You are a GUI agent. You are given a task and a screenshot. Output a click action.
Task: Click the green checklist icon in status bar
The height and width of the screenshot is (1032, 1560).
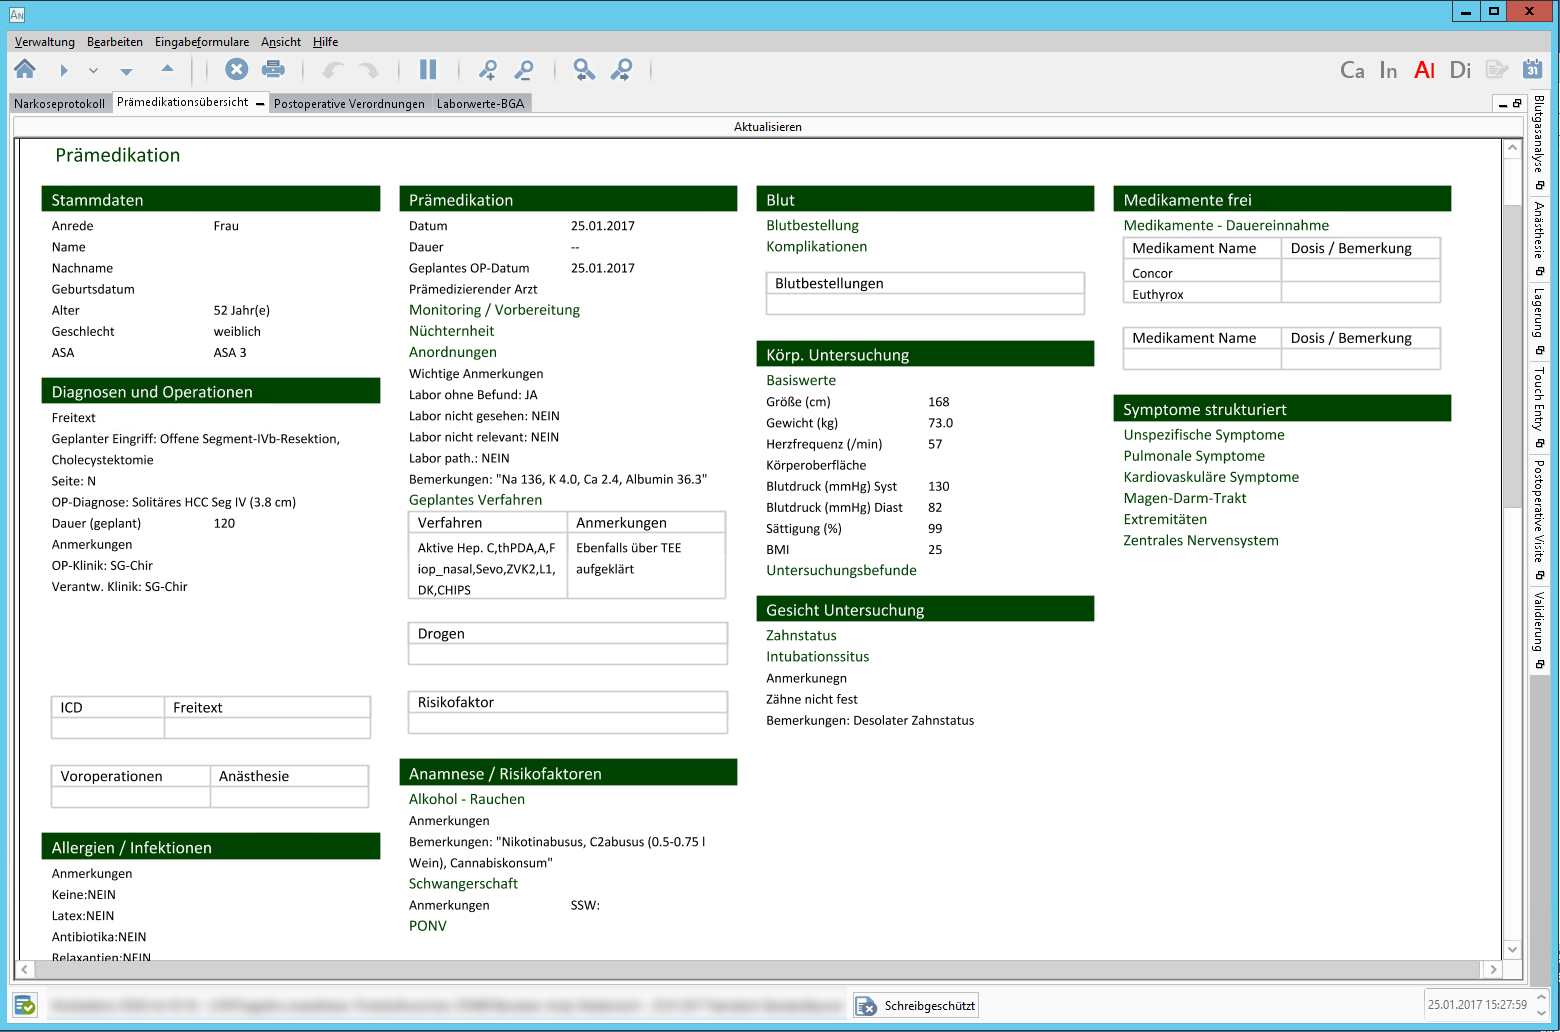coord(25,1005)
